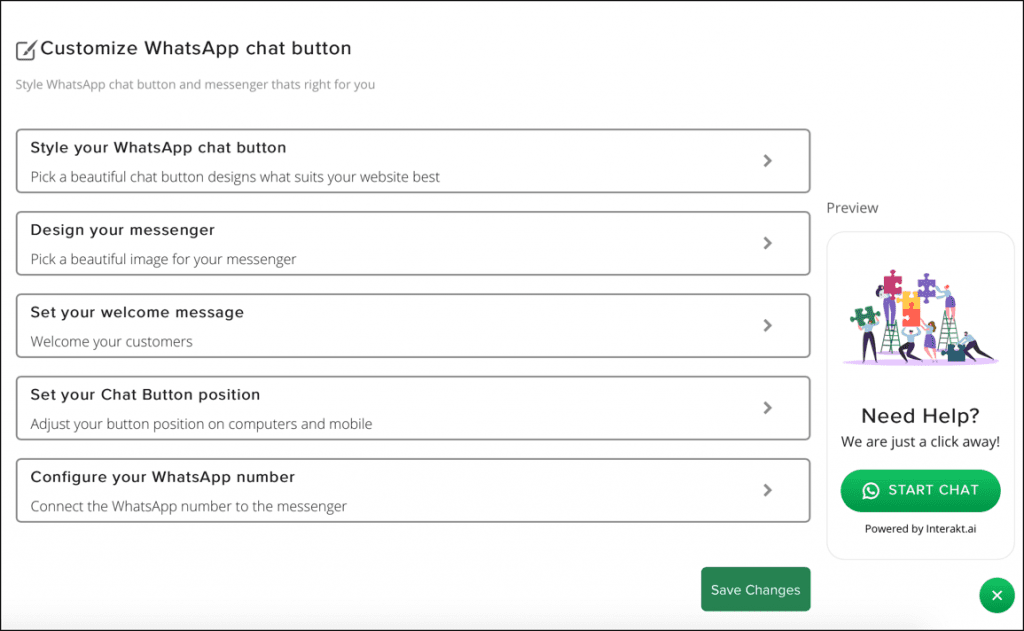
Task: Click the chevron arrow on Set your welcome message
Action: (x=768, y=326)
